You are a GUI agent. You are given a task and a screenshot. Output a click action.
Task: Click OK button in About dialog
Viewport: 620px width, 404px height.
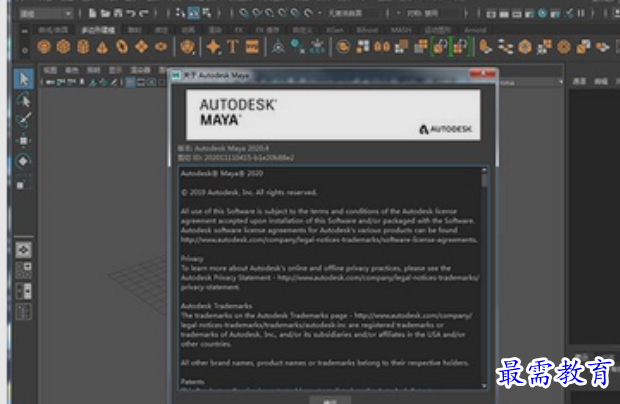click(330, 400)
